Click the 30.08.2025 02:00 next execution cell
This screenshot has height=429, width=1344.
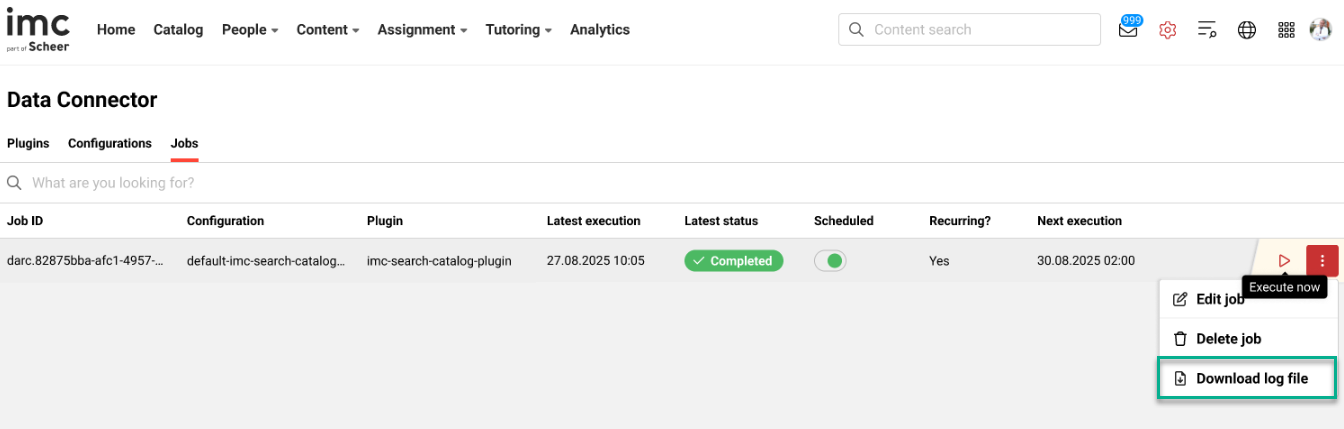pyautogui.click(x=1086, y=261)
